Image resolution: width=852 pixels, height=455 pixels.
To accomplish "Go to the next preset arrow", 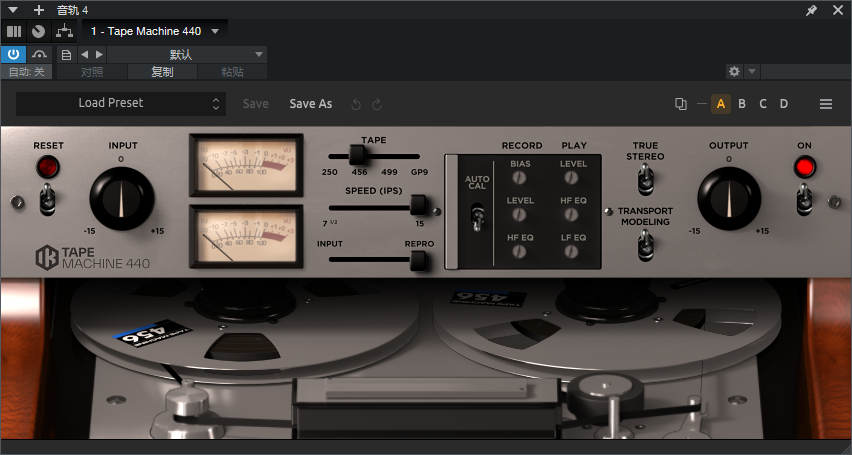I will coord(99,54).
